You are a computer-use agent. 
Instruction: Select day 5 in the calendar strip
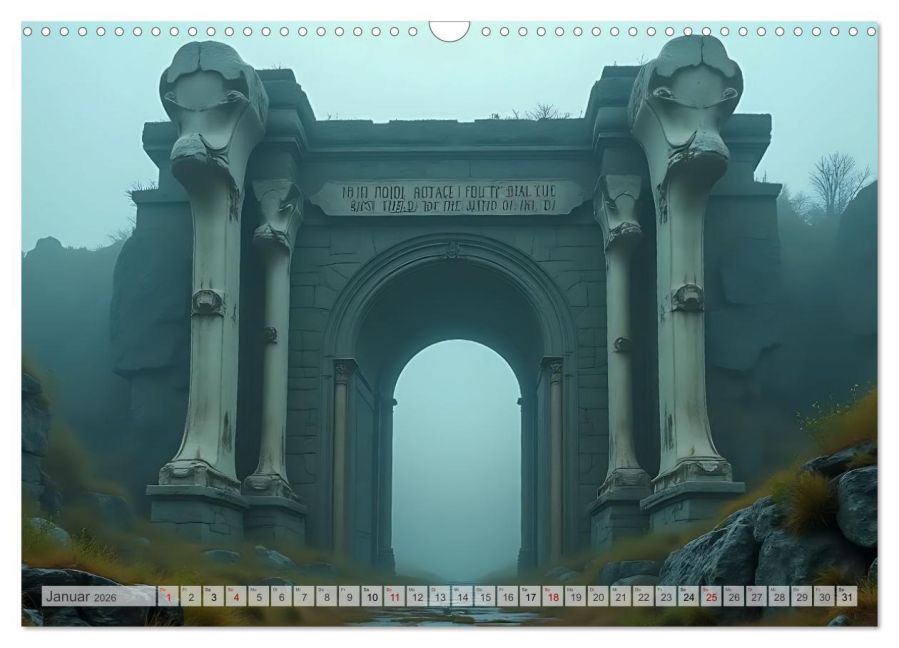259,596
